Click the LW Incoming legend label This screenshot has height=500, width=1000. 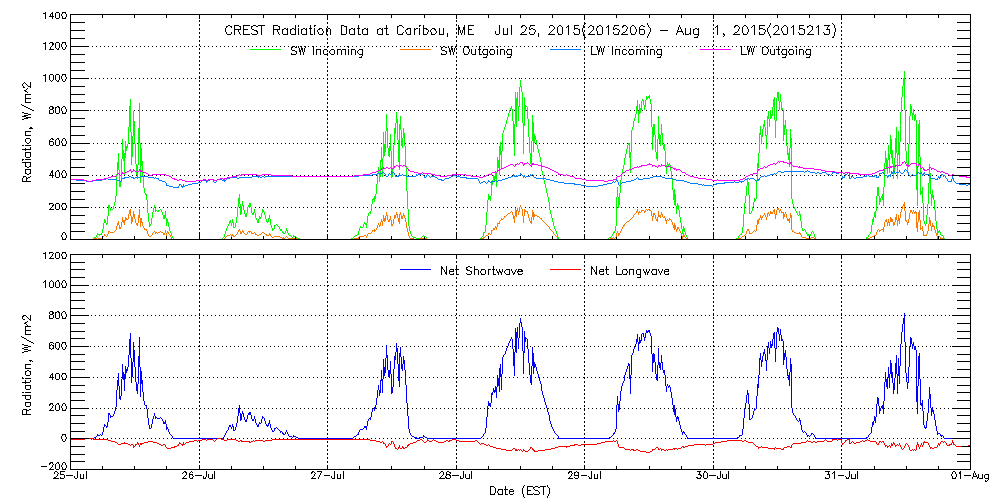coord(625,51)
